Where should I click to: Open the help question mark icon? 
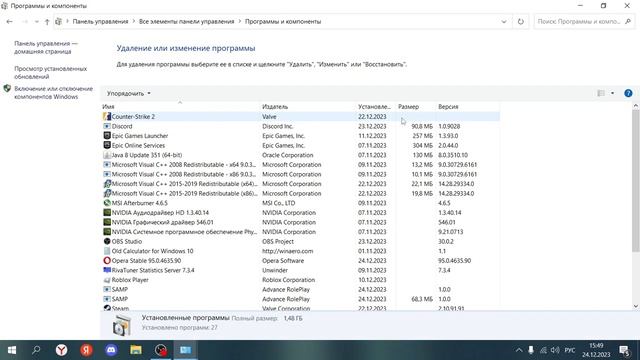click(x=628, y=93)
